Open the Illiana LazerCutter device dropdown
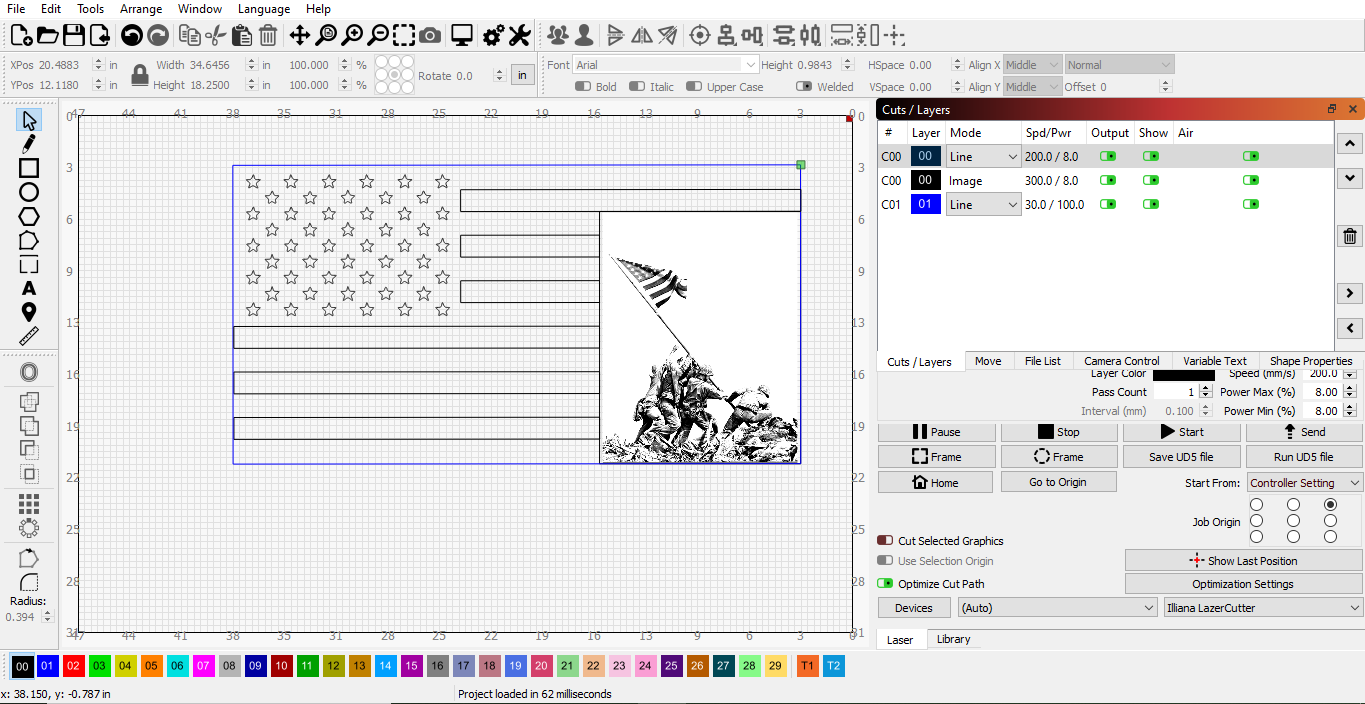Screen dimensions: 1365x704 1264,608
